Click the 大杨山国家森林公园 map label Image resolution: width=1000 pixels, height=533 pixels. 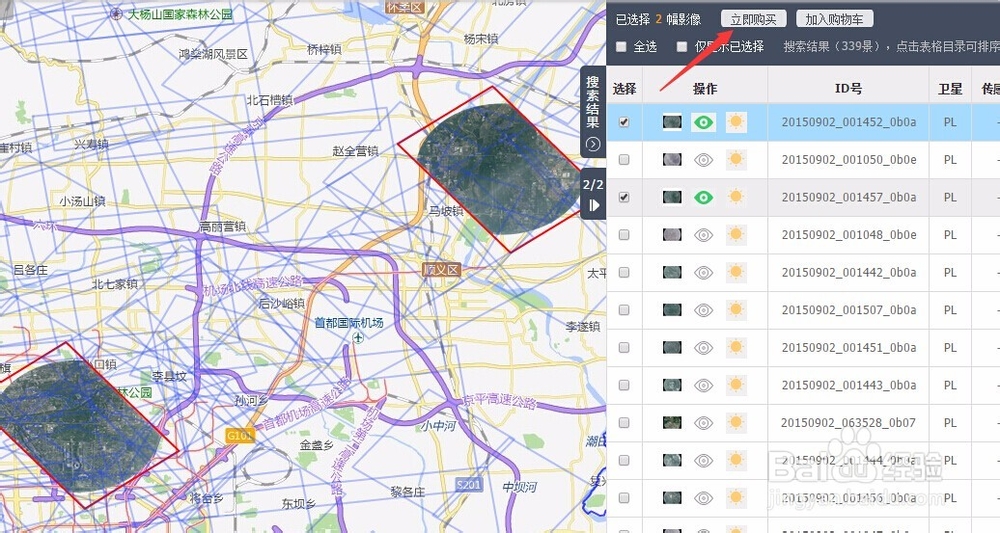coord(180,14)
